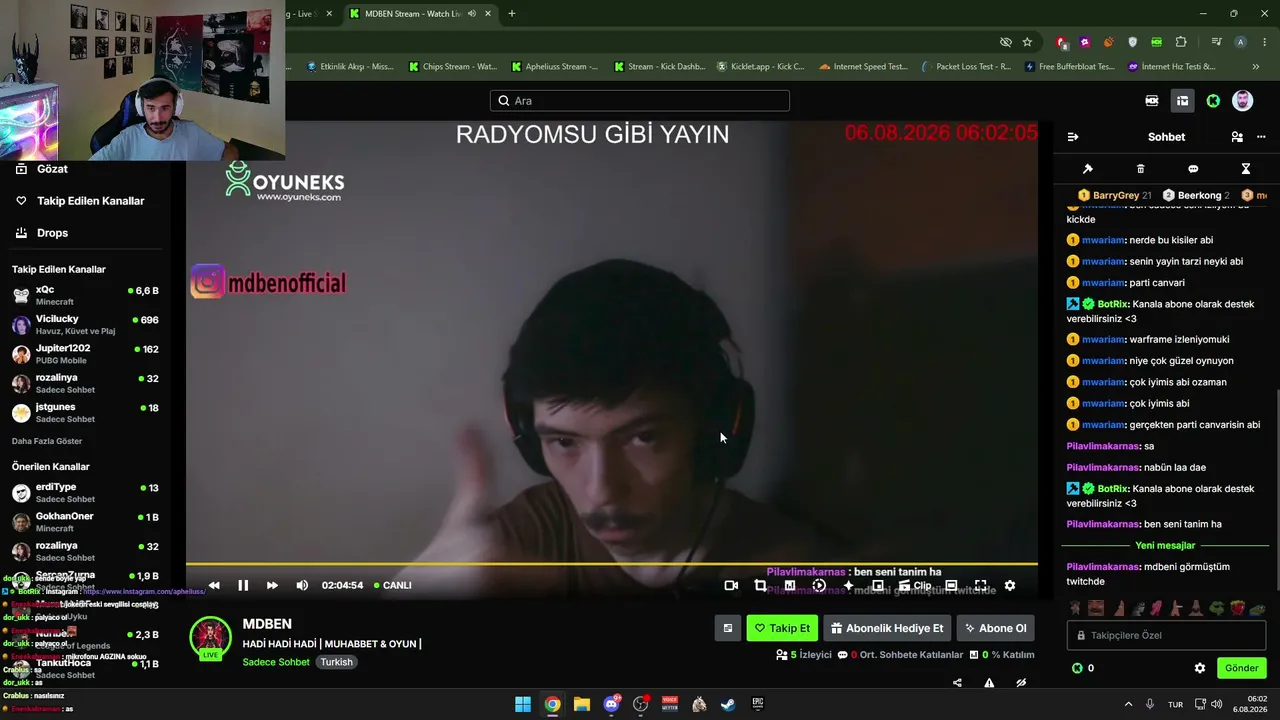Subscribe using the Abone Ol button

pos(995,628)
